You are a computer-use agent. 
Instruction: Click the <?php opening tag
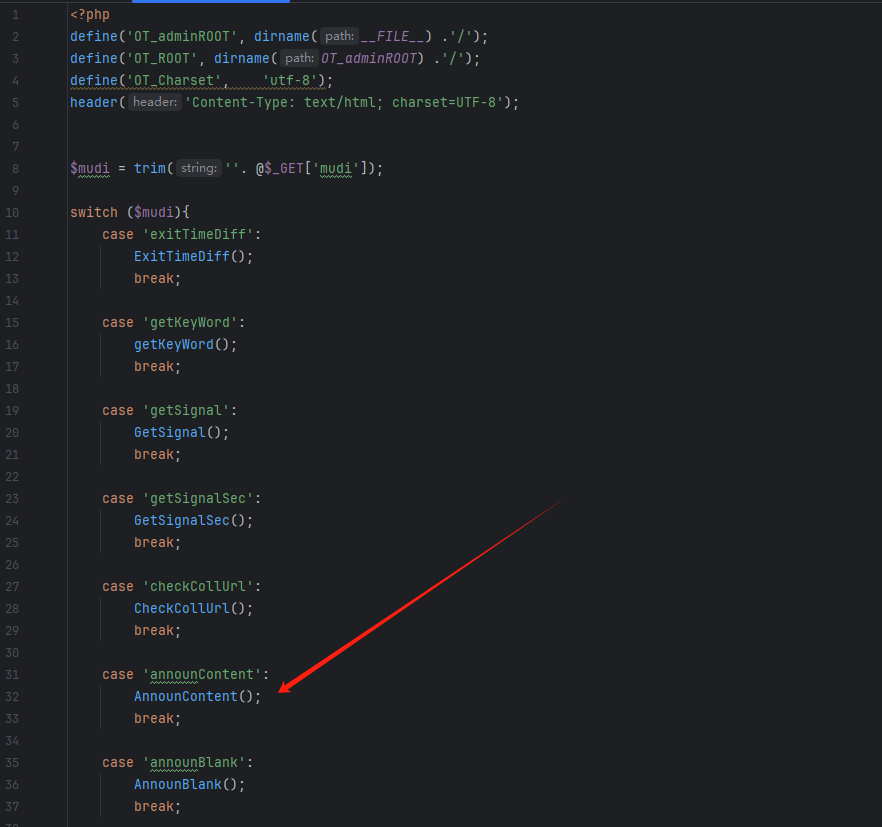pos(90,15)
